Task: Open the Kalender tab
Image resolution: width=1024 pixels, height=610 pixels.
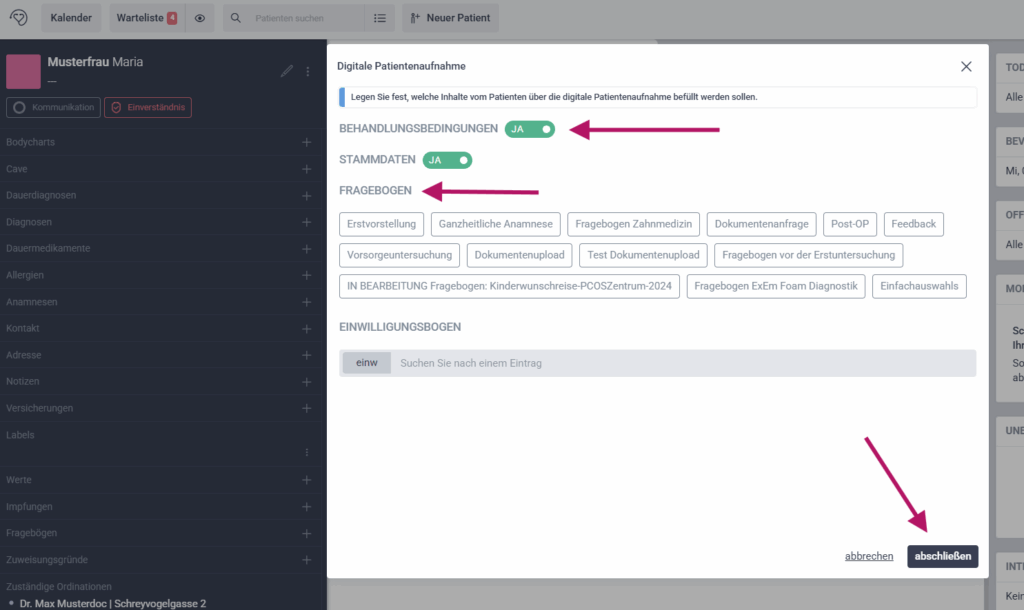Action: pos(71,18)
